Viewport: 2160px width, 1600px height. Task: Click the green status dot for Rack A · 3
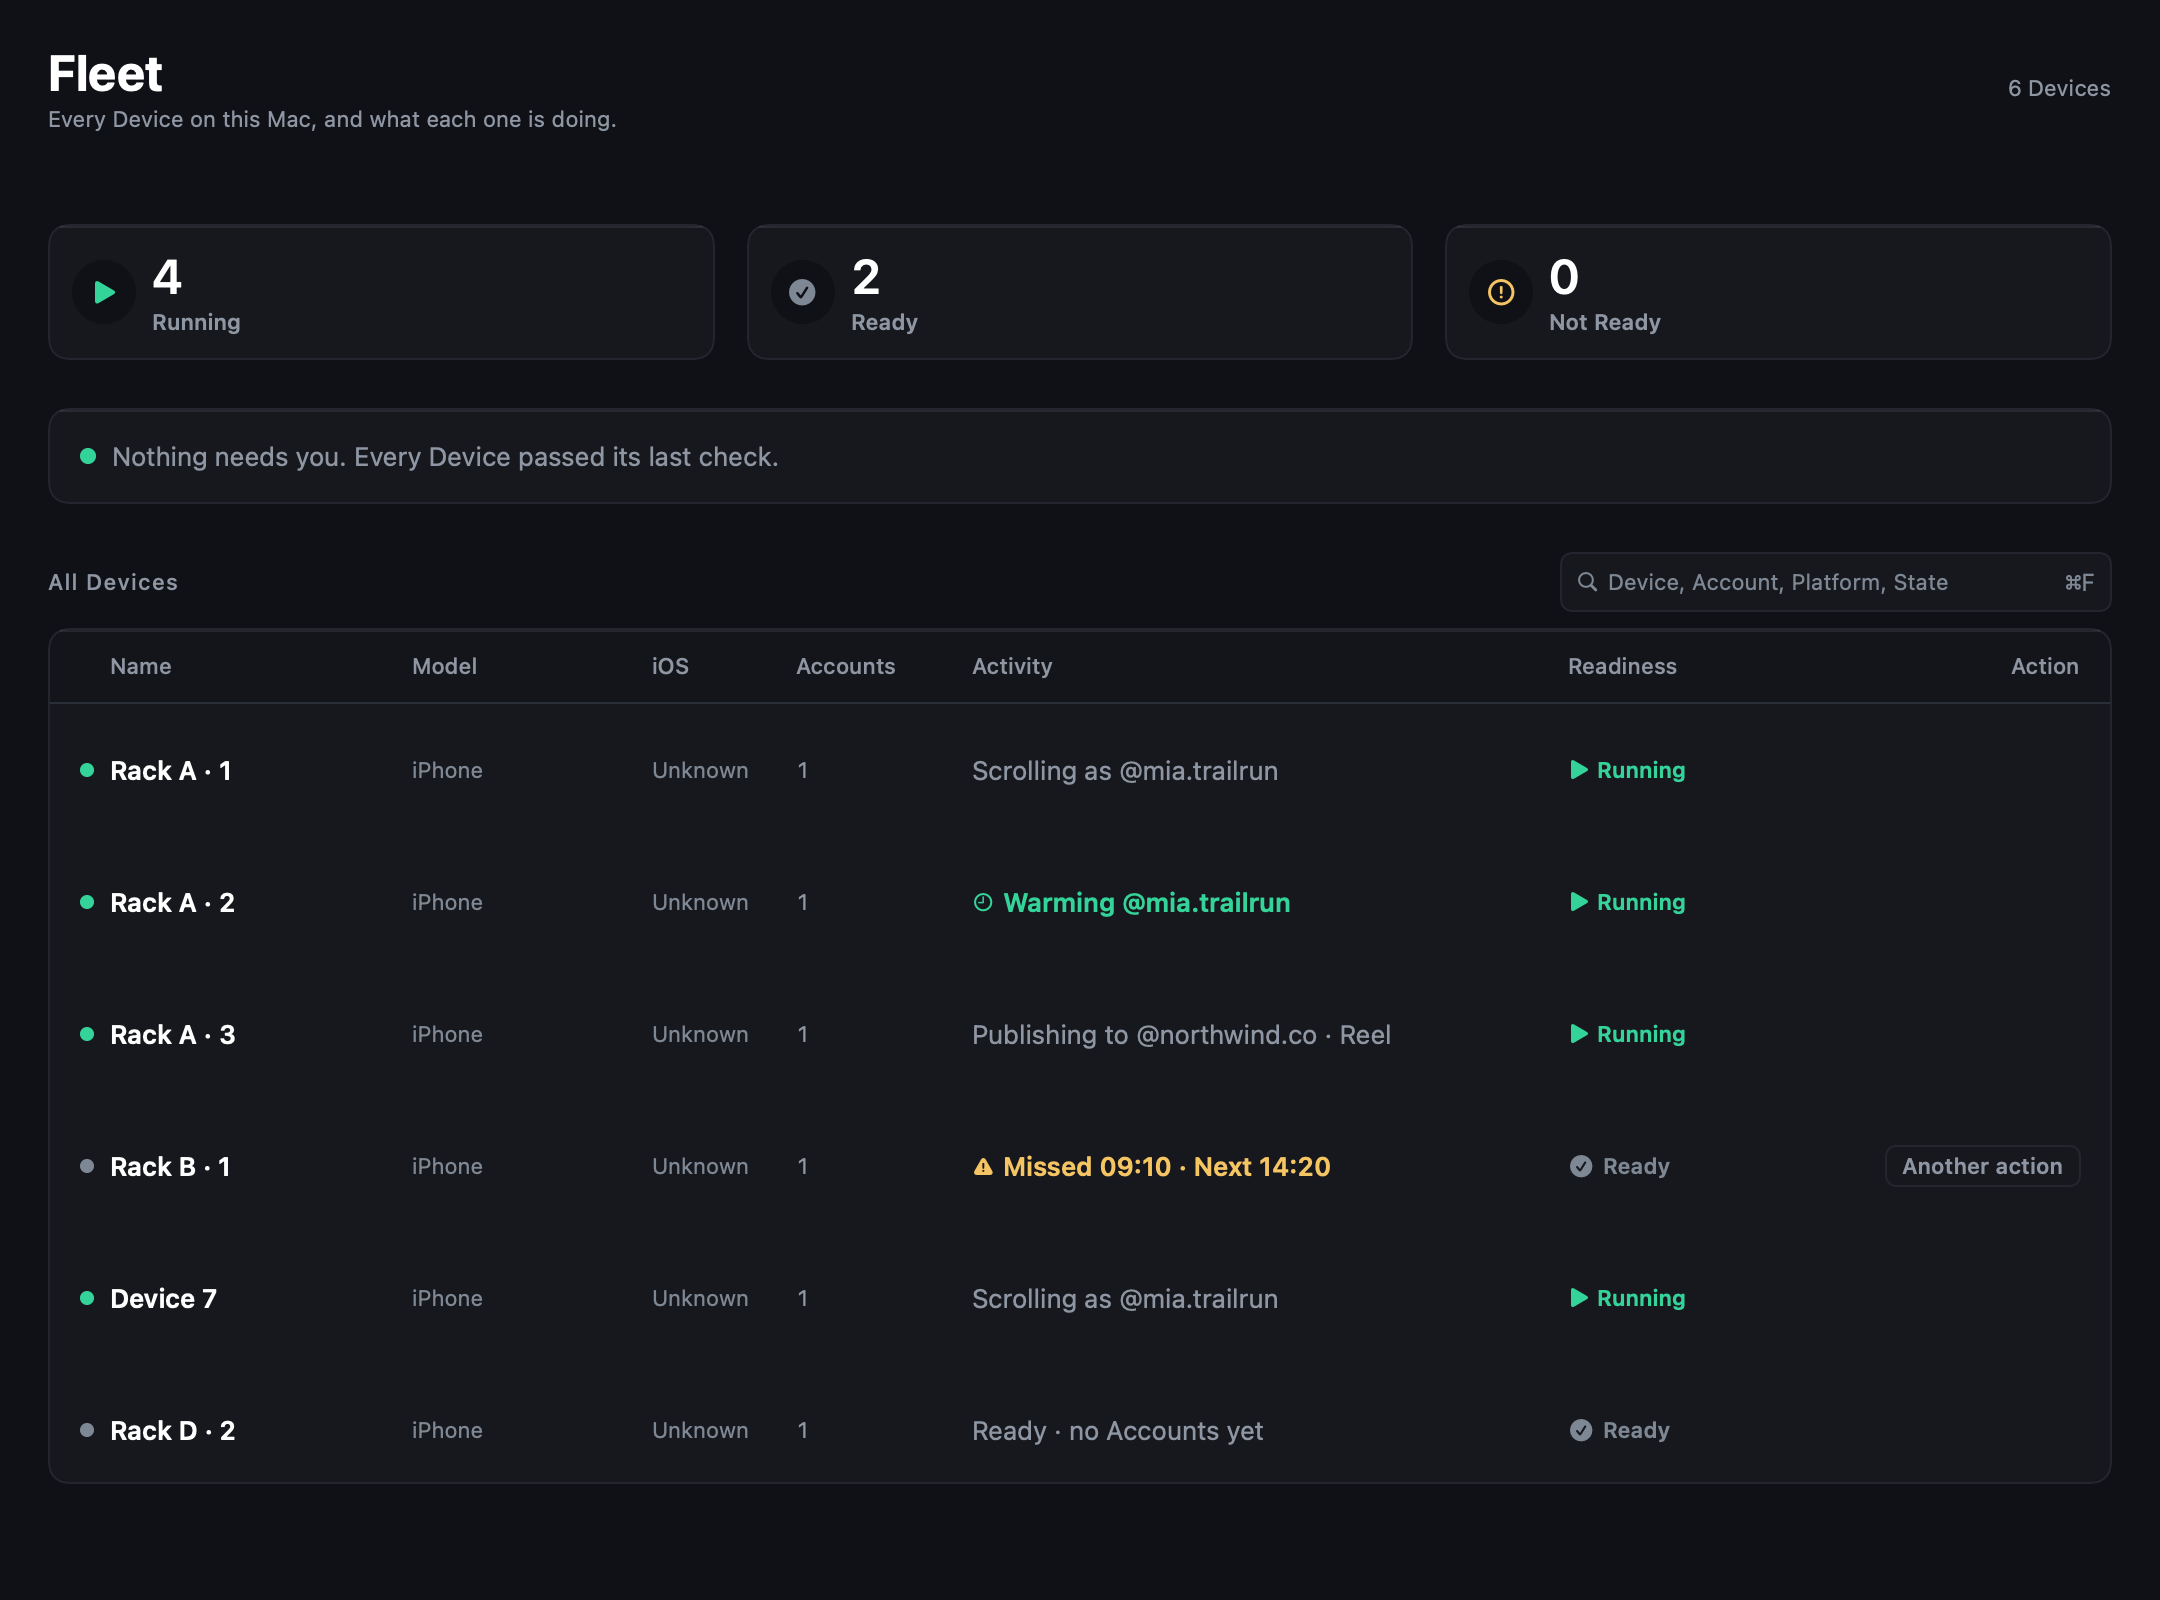click(x=87, y=1034)
